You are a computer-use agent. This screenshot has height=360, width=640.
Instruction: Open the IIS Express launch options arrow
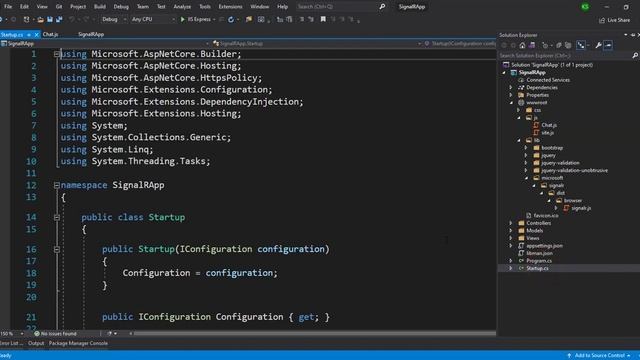(x=214, y=19)
